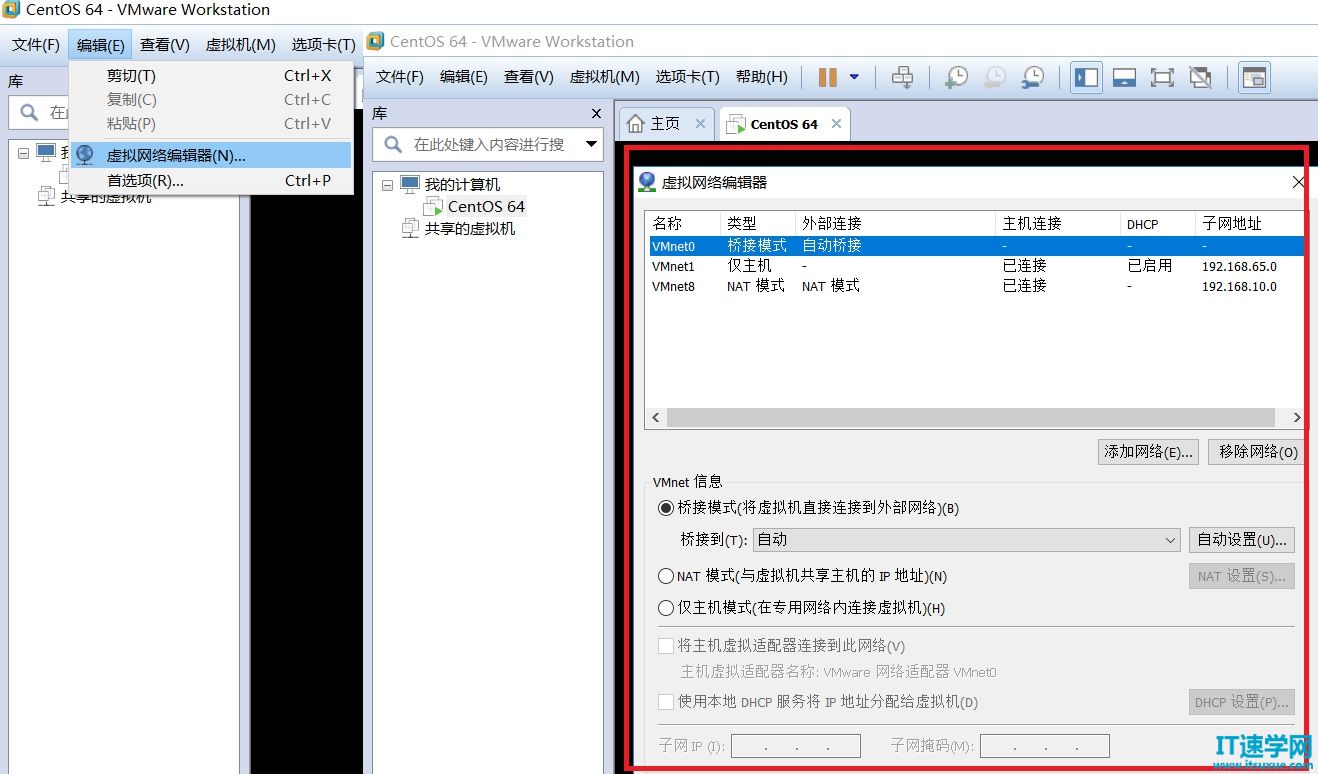Viewport: 1318px width, 774px height.
Task: Open 文件(F) menu in the outer window
Action: pos(36,45)
